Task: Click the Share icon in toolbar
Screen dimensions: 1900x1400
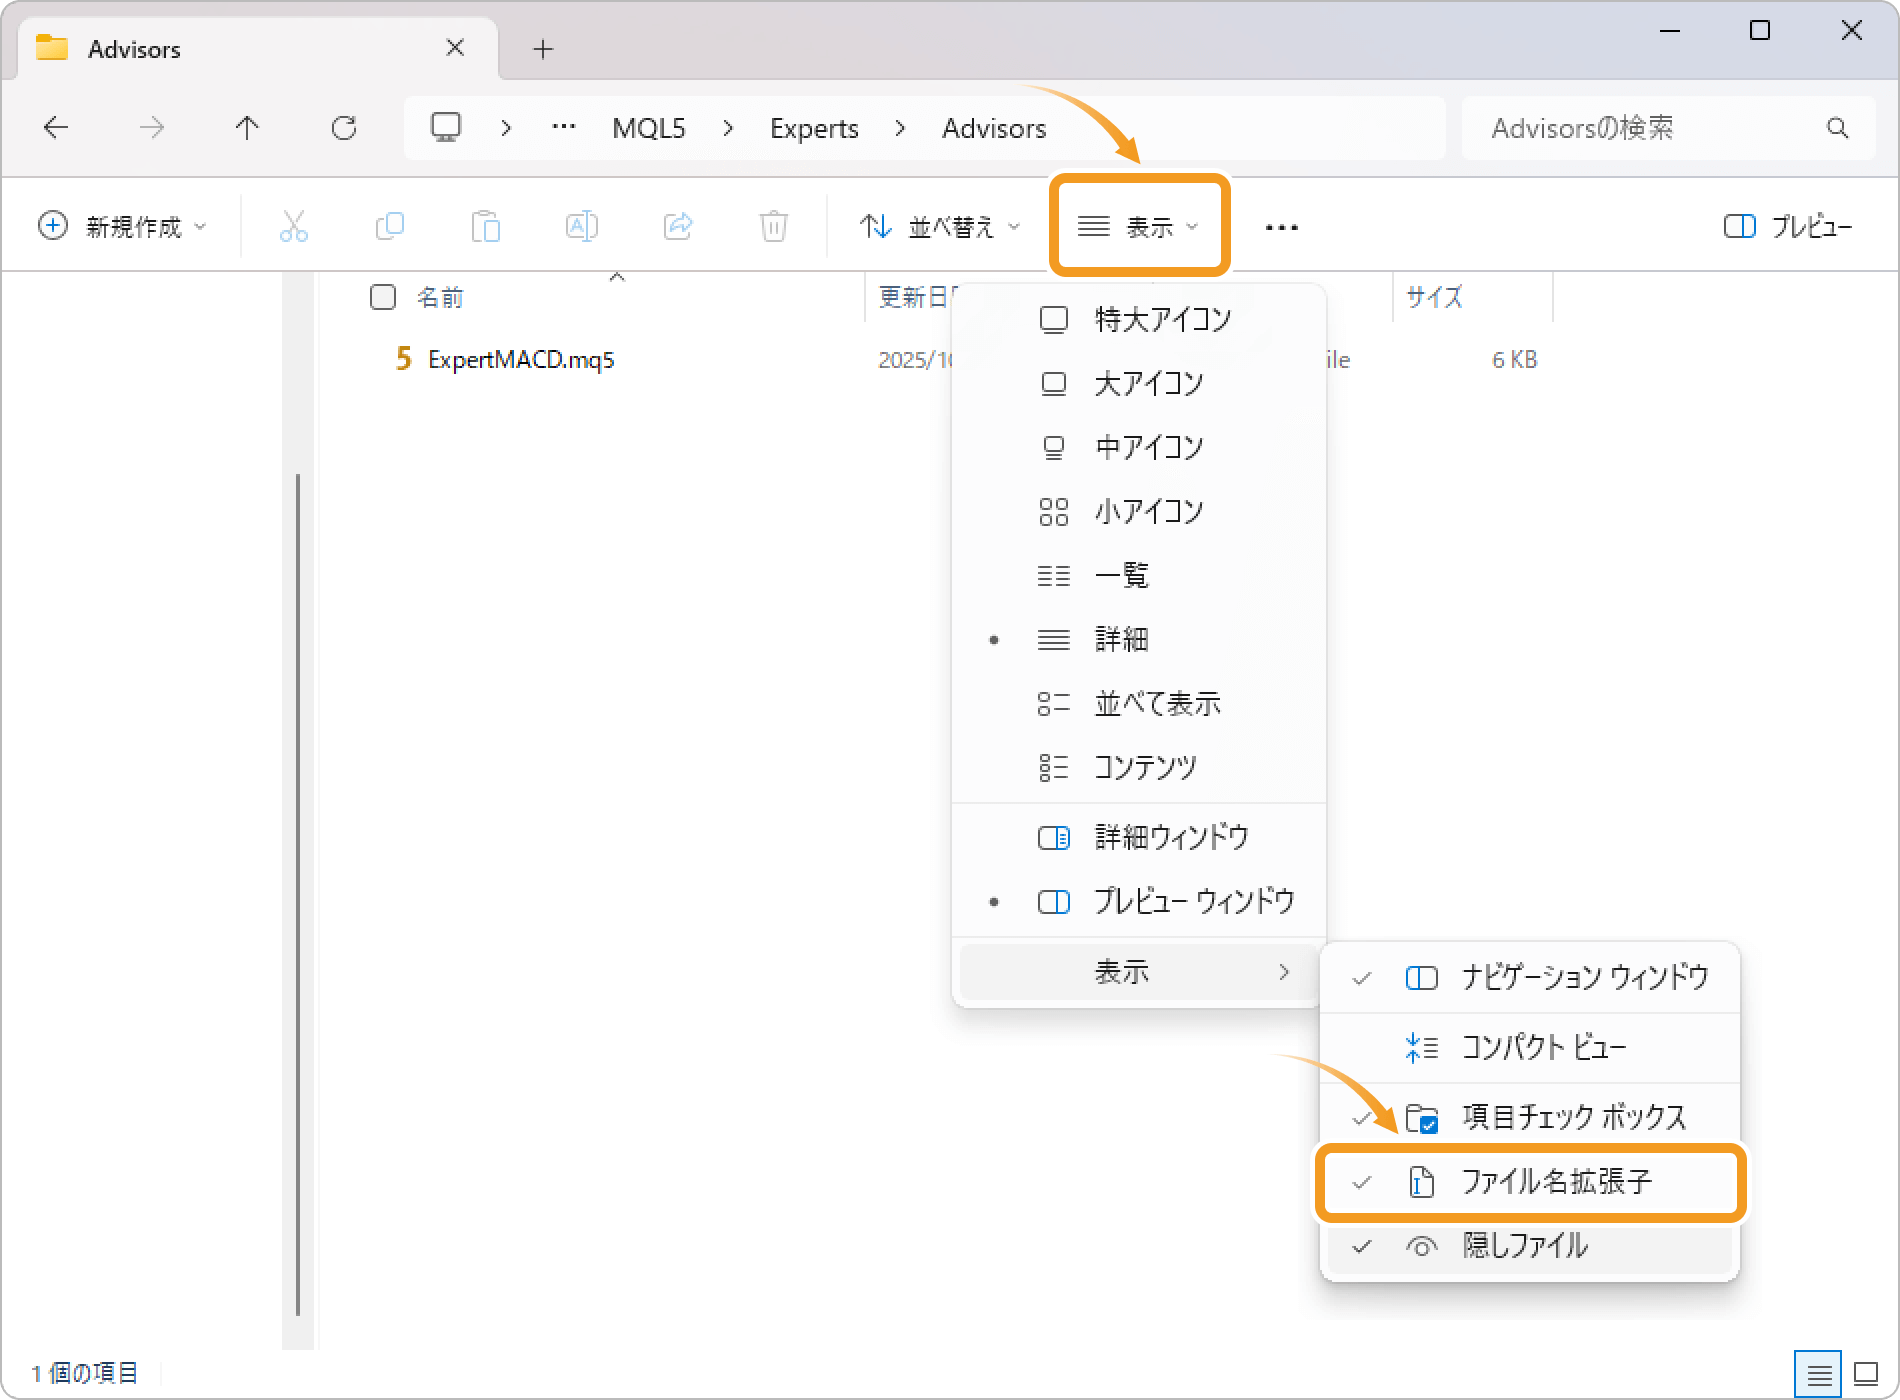Action: 677,227
